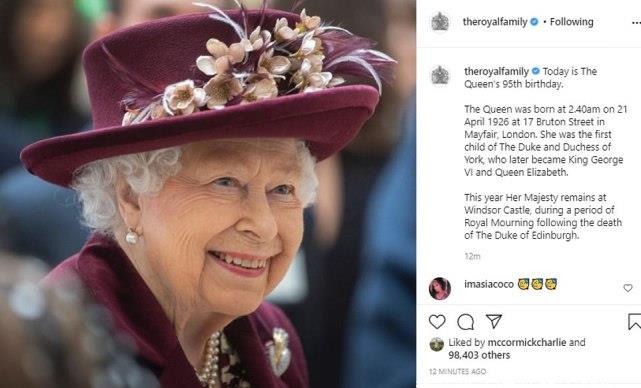Open theroyalfamily username in the post header
This screenshot has height=388, width=641.
[x=495, y=22]
